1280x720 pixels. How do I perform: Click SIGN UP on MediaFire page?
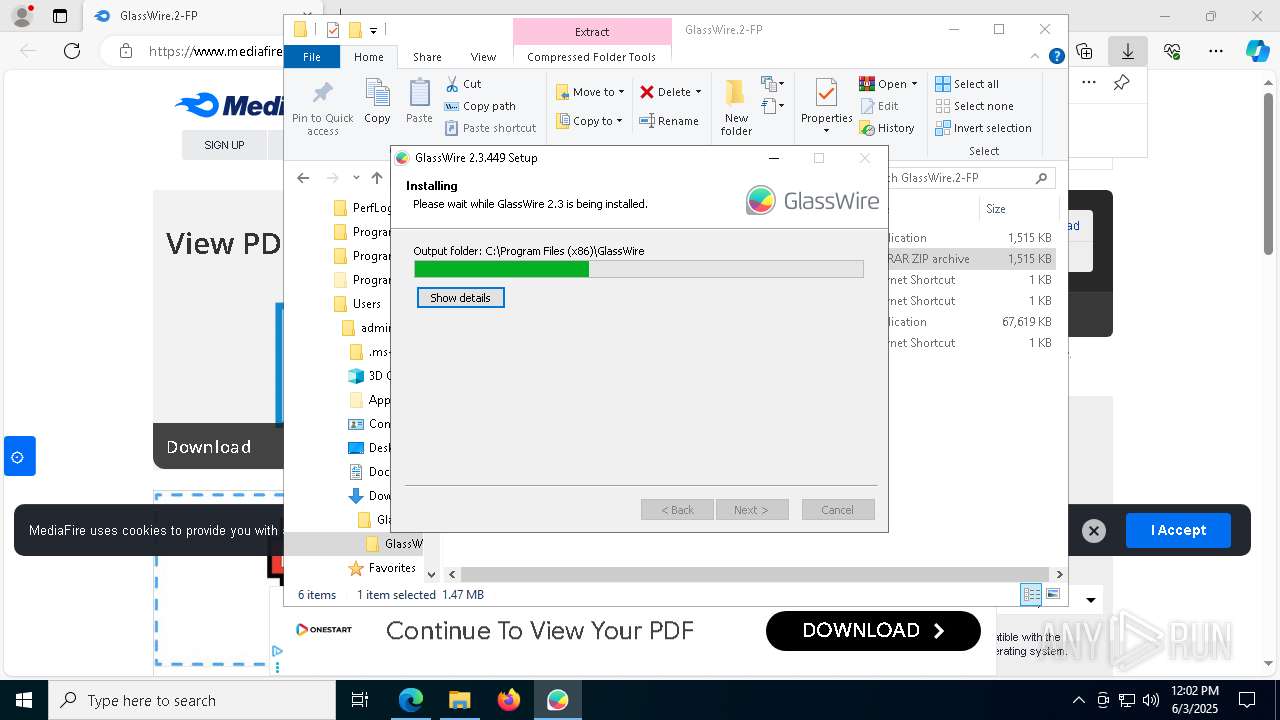[x=224, y=145]
